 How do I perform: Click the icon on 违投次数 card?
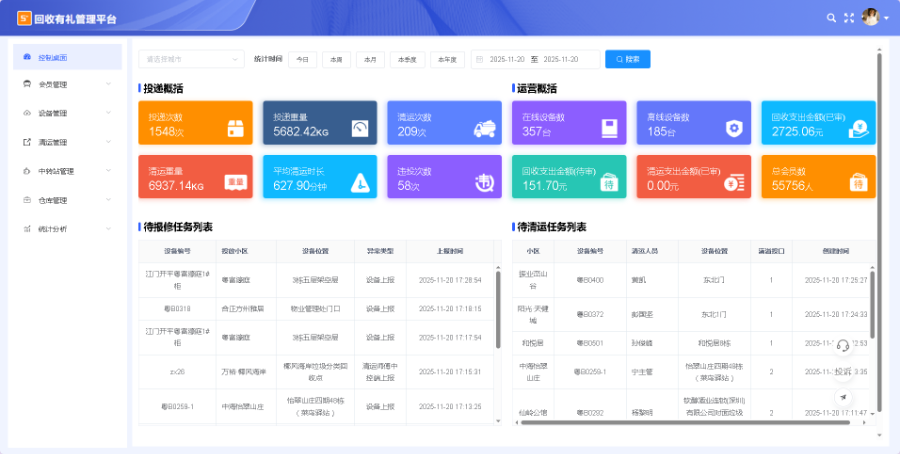coord(485,183)
